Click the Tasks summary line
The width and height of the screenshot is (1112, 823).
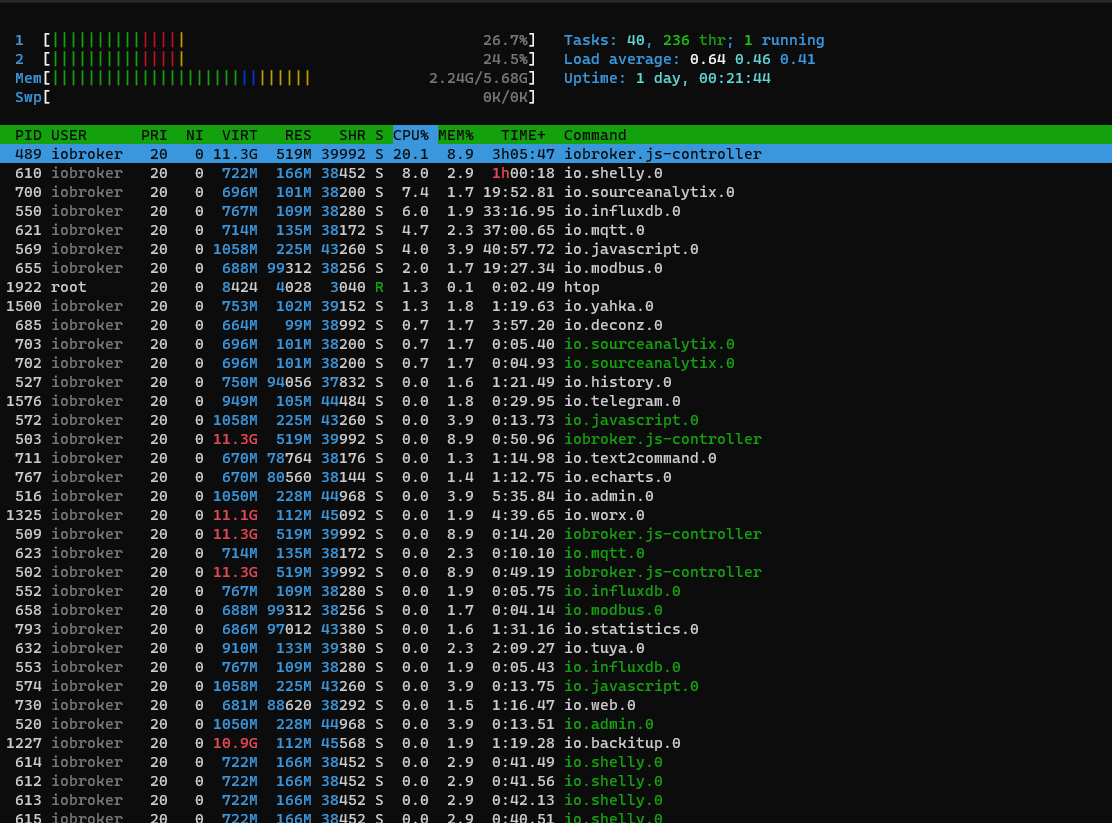pos(694,40)
